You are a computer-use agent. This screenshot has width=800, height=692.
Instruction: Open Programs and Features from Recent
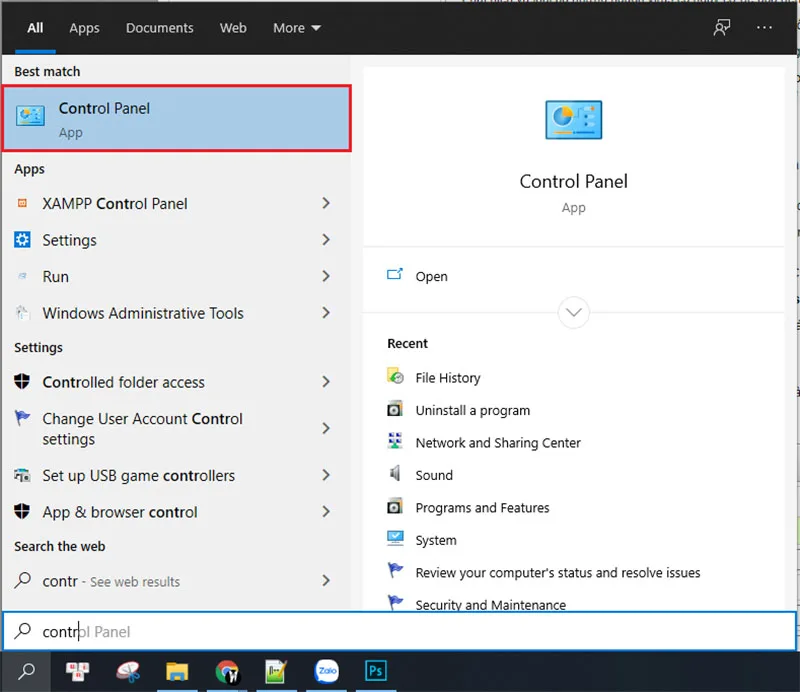[482, 508]
